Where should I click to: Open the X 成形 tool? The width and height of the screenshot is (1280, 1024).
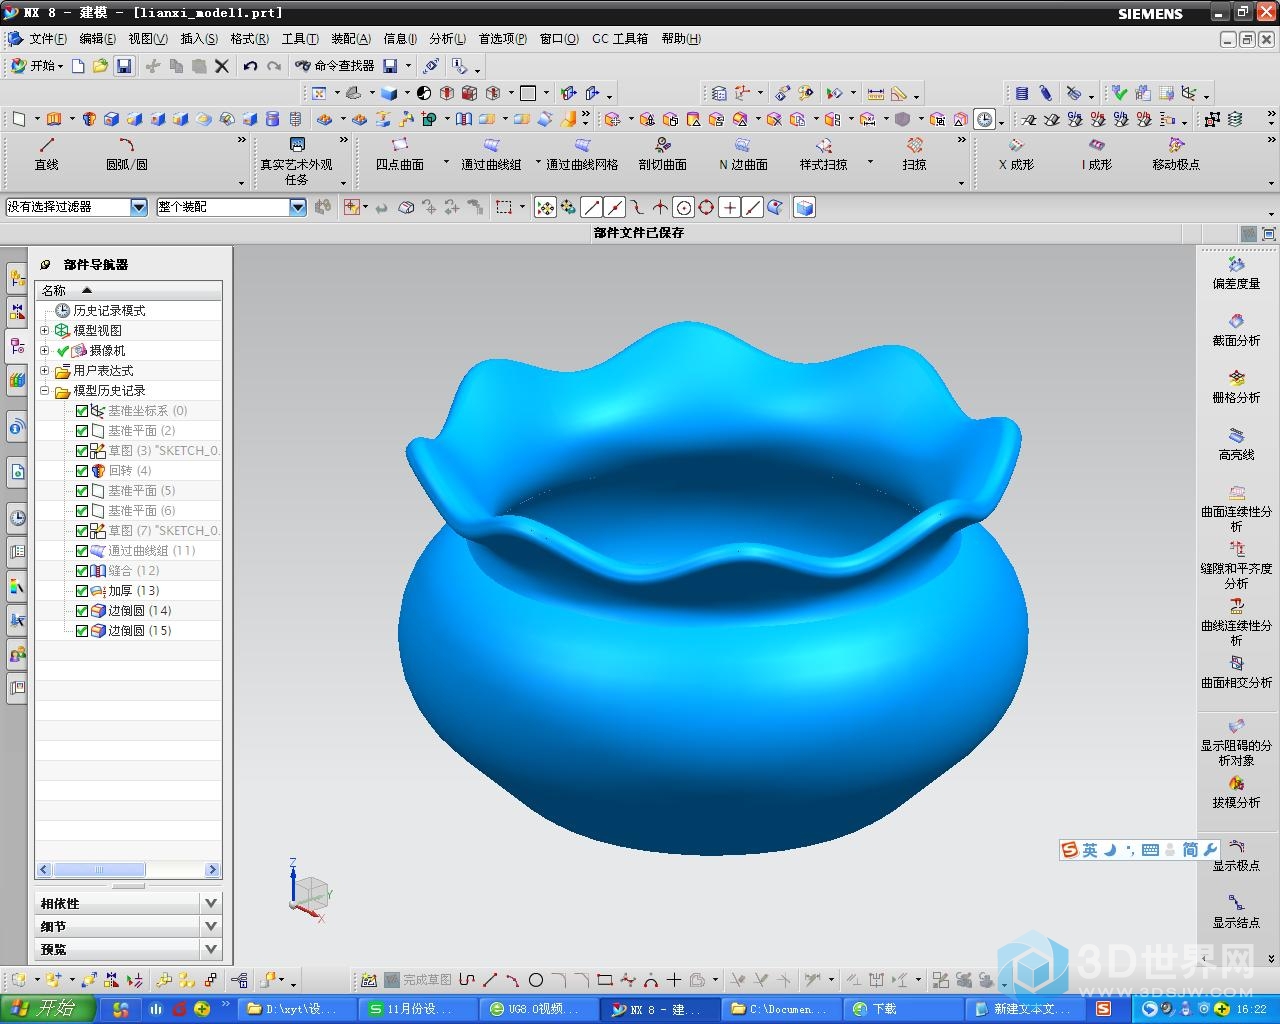click(1016, 154)
